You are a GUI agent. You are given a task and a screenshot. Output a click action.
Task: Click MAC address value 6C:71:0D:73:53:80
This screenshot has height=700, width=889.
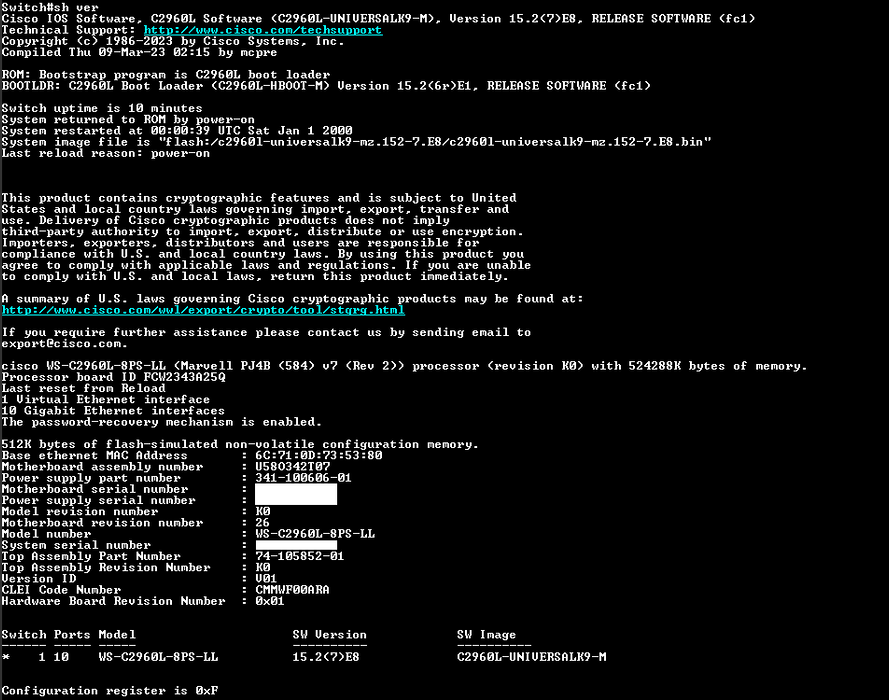(319, 455)
